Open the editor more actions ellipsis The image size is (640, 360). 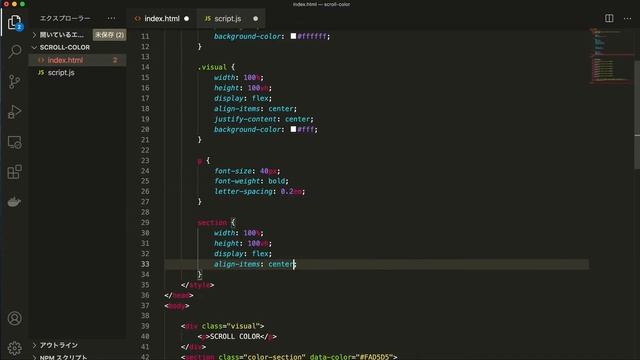point(627,18)
